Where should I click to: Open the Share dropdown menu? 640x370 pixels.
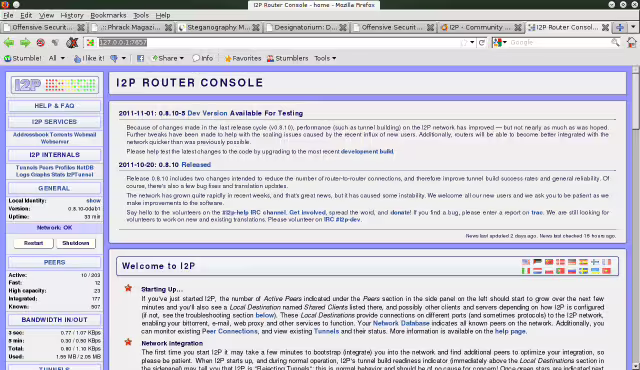(167, 58)
